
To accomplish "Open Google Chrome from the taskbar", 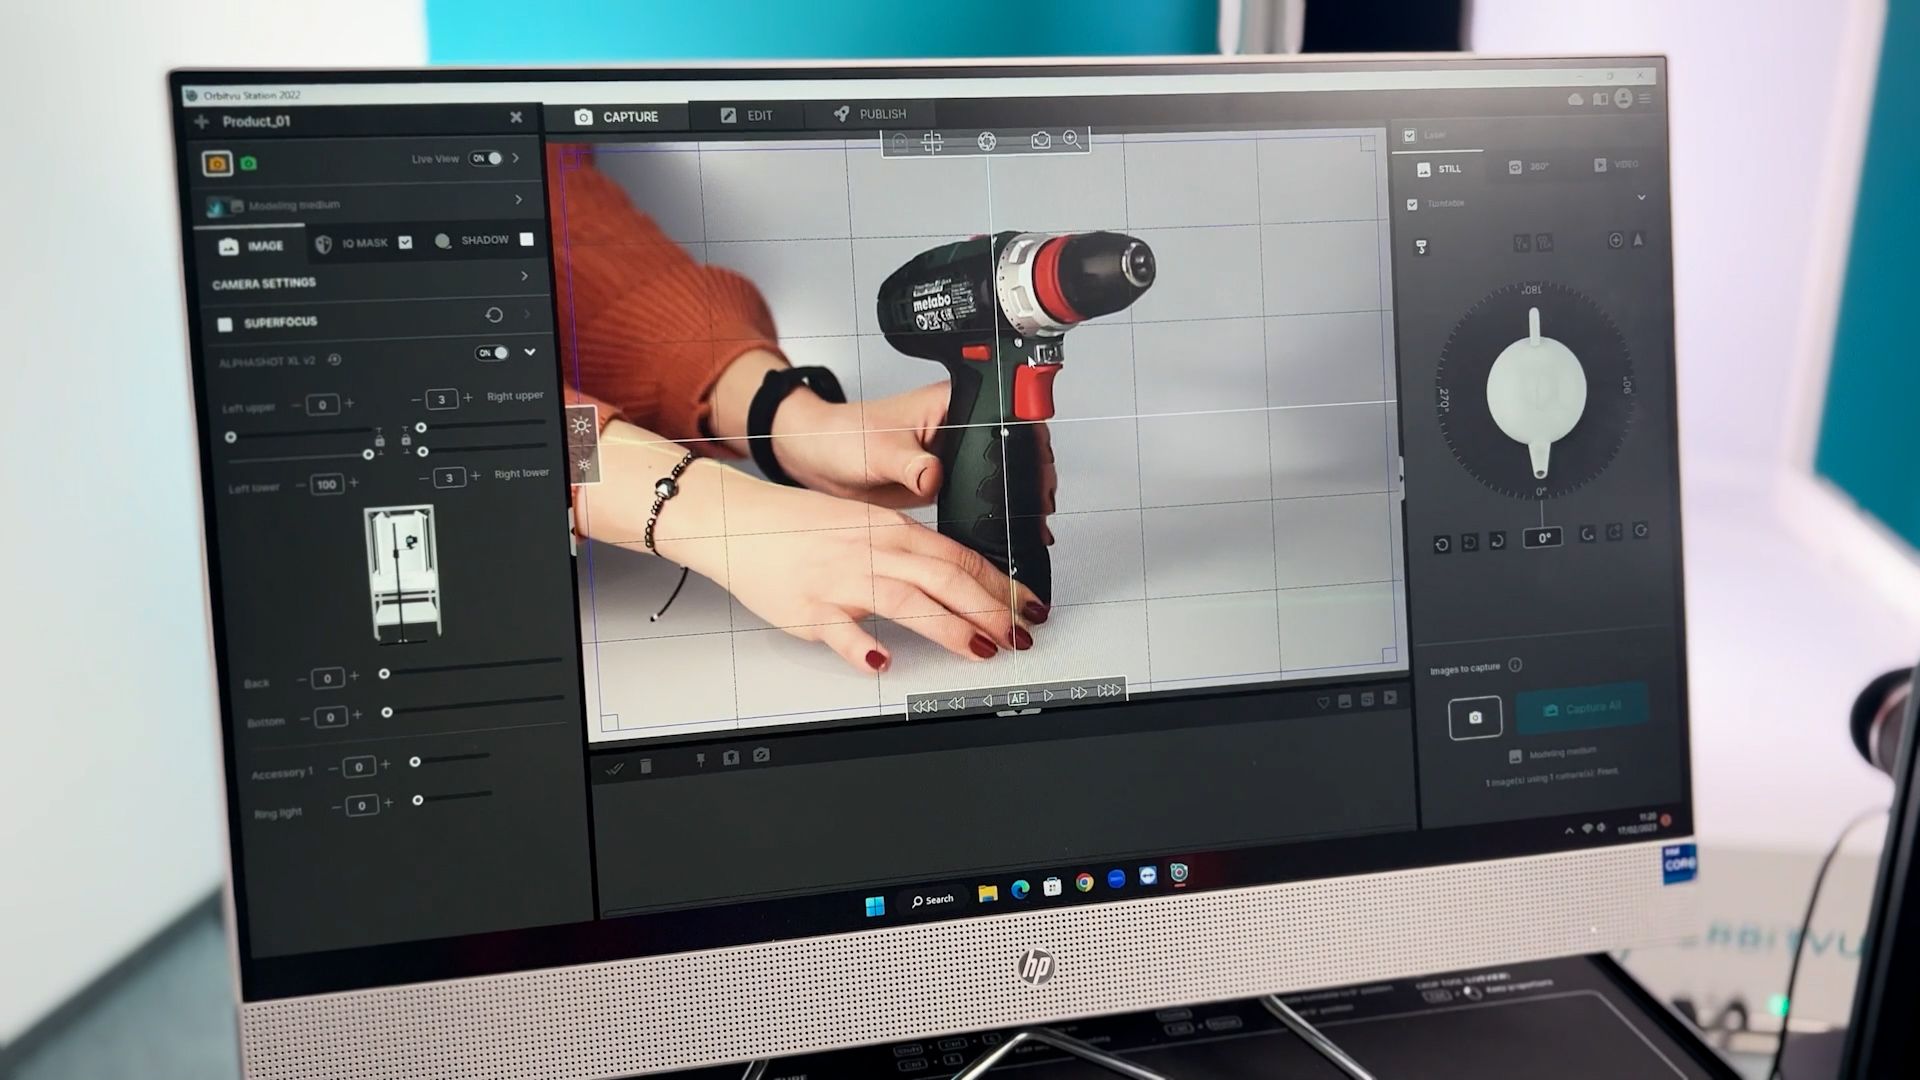I will coord(1084,883).
